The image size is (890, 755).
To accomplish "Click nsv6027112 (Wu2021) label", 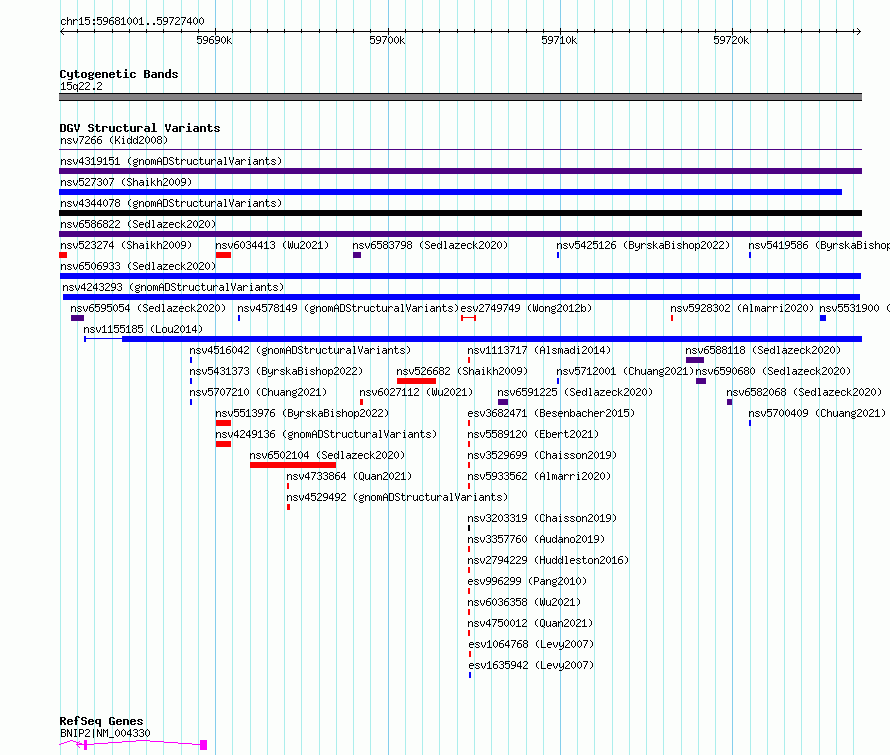I will [x=416, y=392].
